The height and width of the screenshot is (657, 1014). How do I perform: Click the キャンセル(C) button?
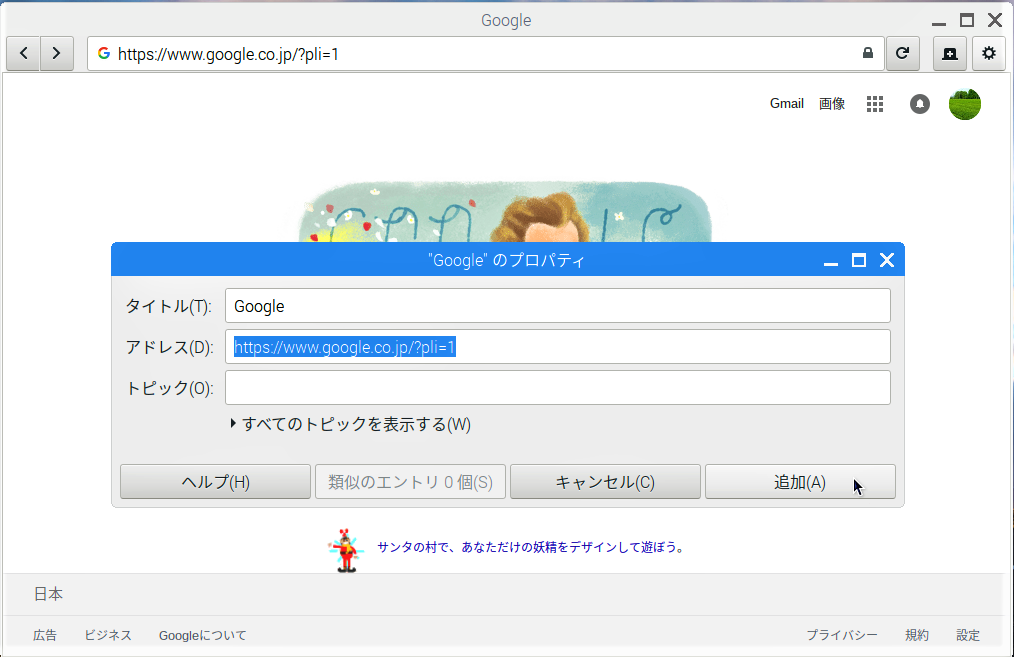605,482
